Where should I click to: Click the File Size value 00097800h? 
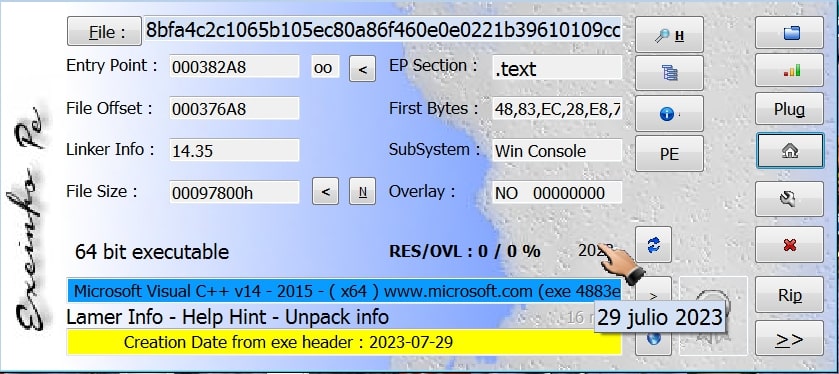click(x=234, y=192)
